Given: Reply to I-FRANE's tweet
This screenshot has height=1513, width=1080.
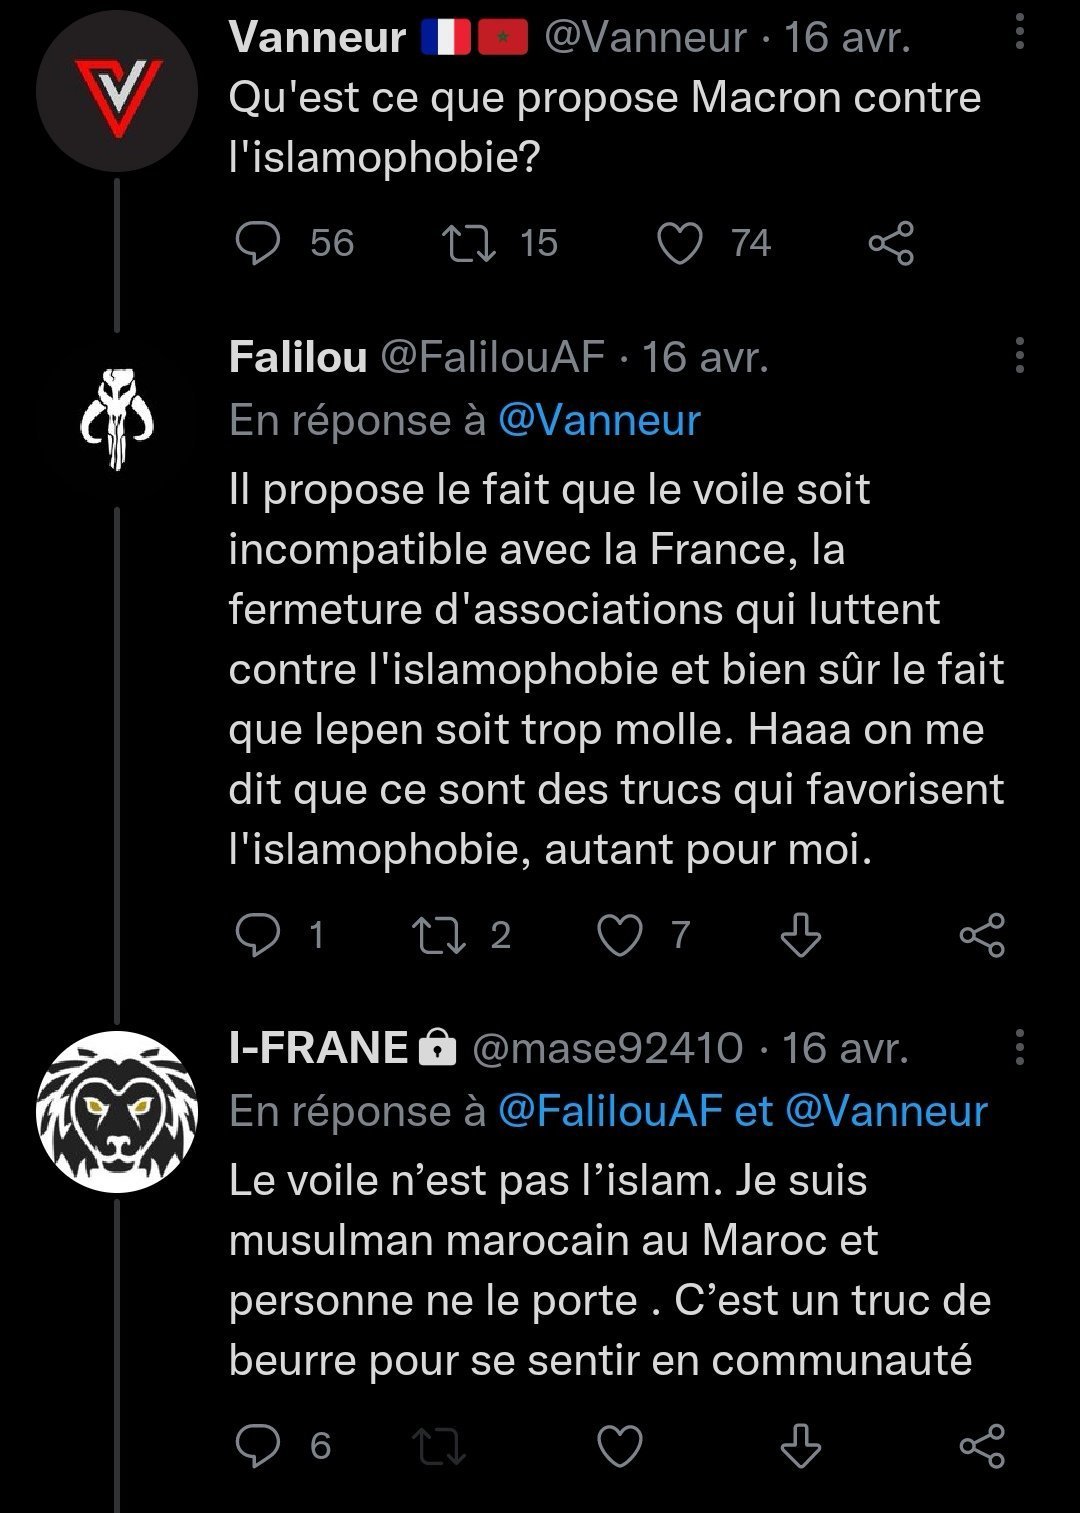Looking at the screenshot, I should [258, 1446].
